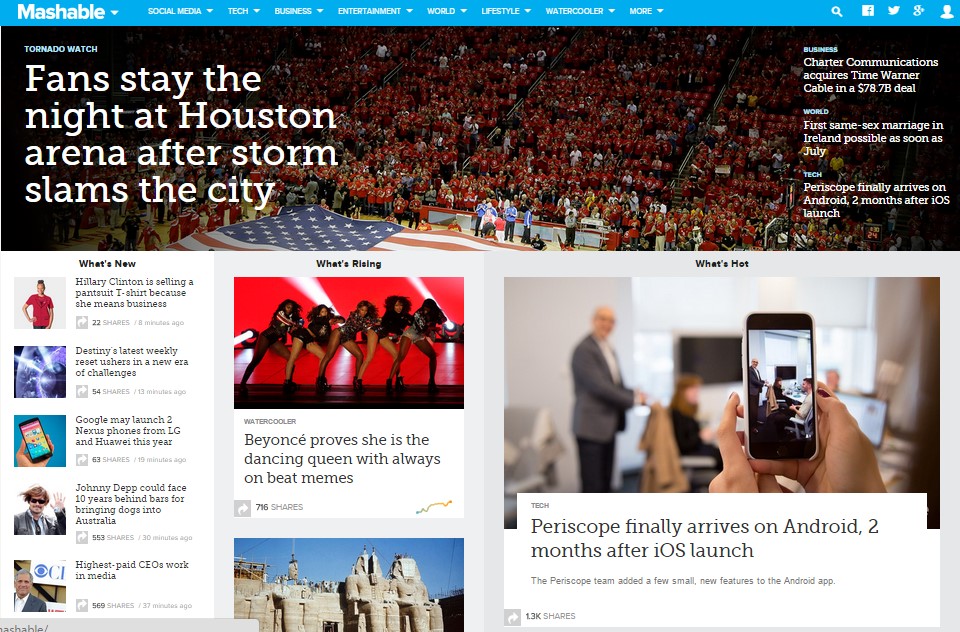Open the Tornado Watch label

(61, 49)
